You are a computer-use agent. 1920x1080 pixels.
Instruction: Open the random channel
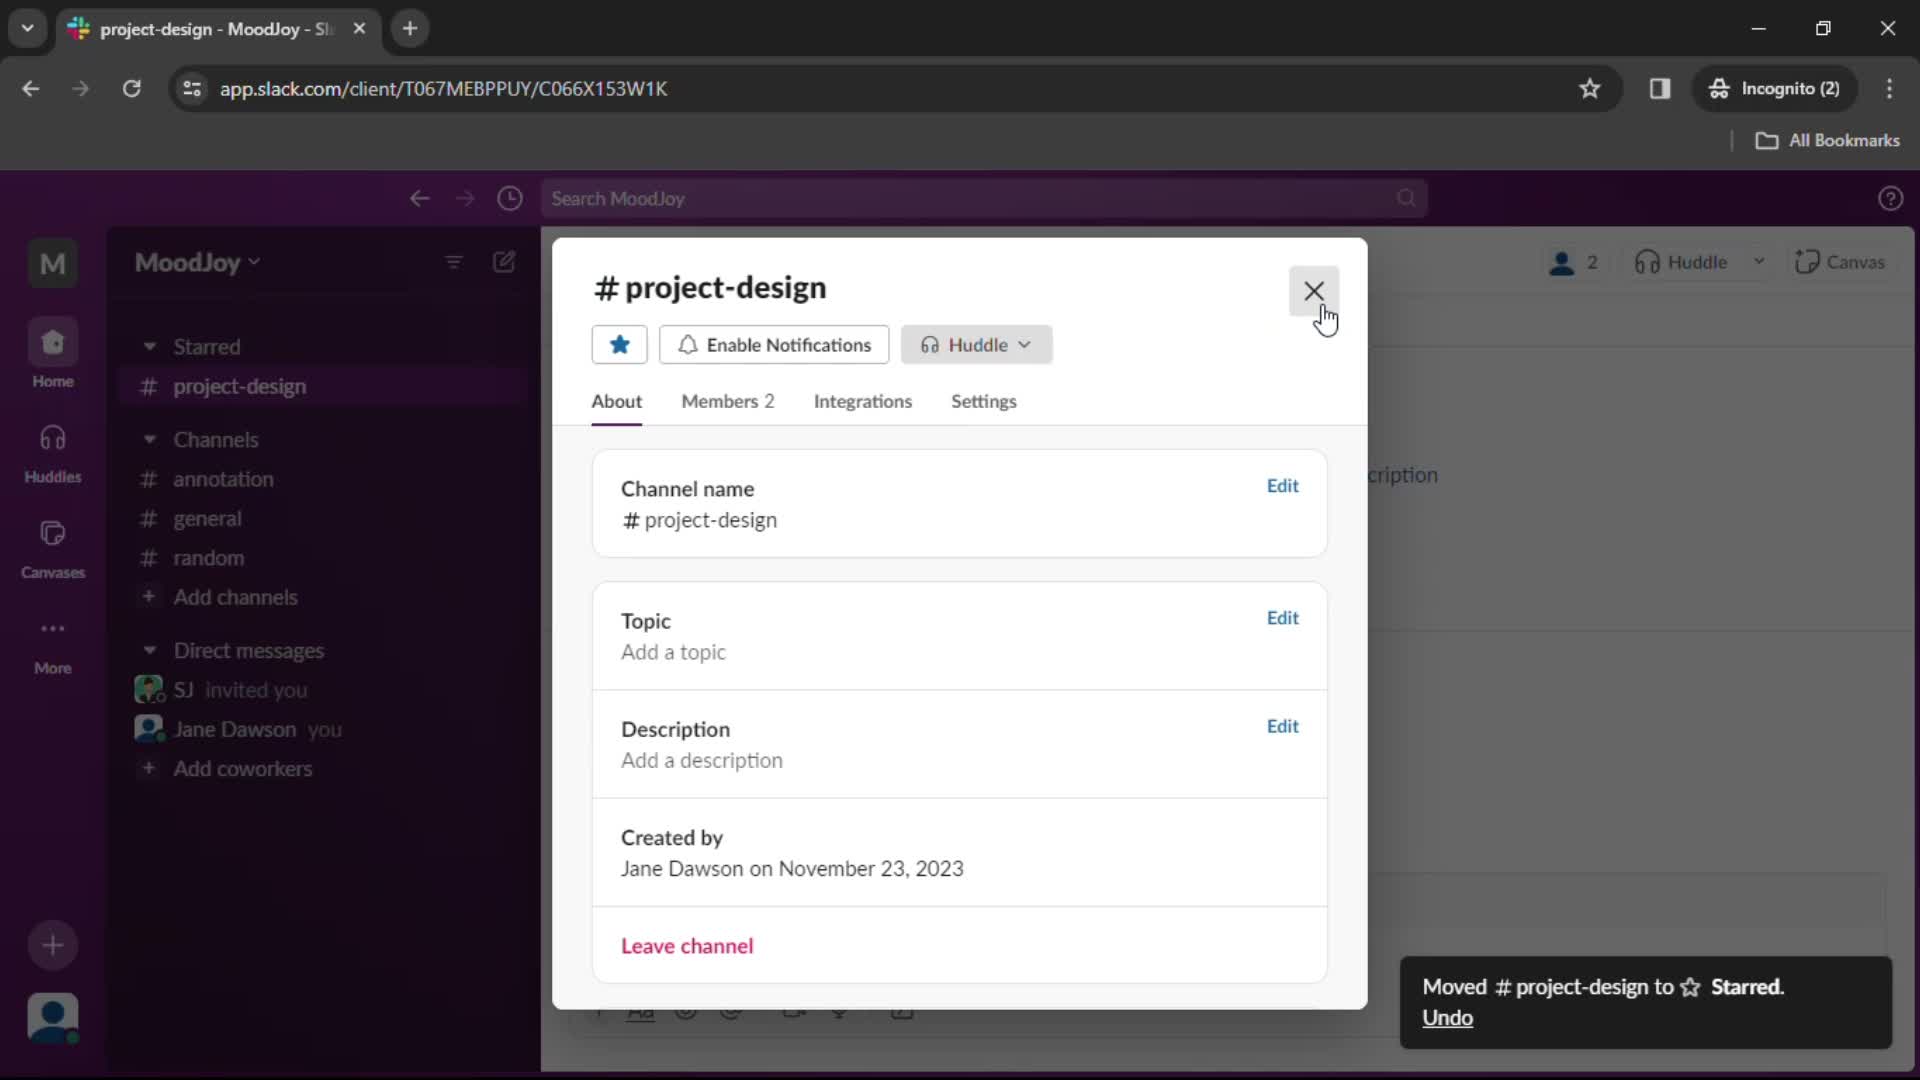(x=322, y=558)
